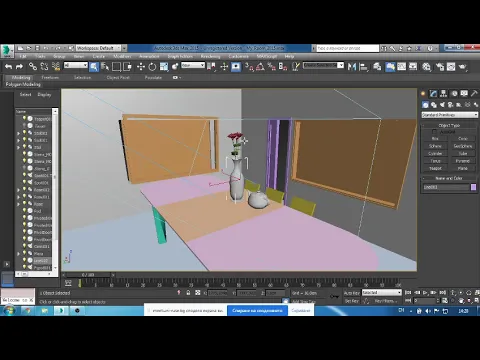The image size is (480, 360).
Task: Open the Material Editor icon
Action: click(426, 67)
